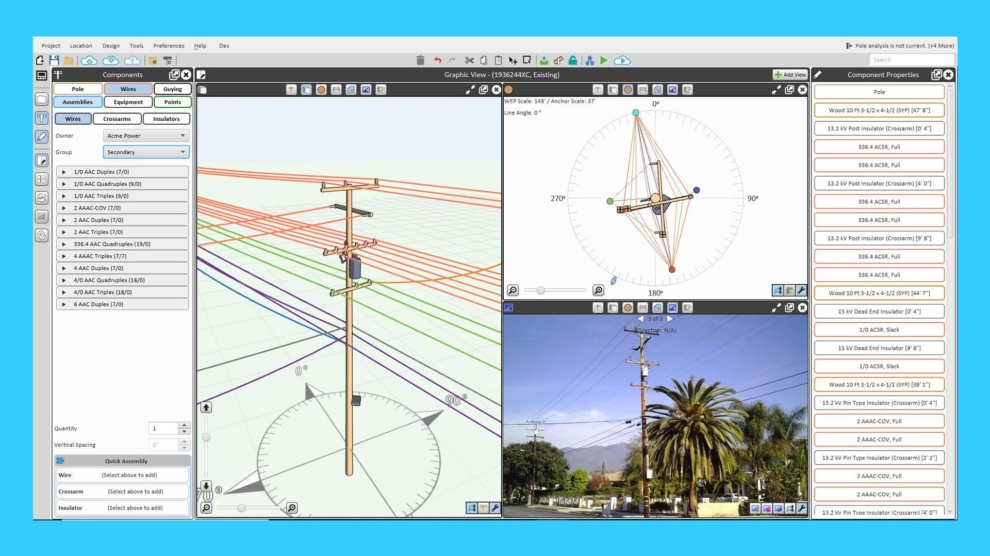Open the Design menu
This screenshot has height=556, width=990.
pos(110,45)
